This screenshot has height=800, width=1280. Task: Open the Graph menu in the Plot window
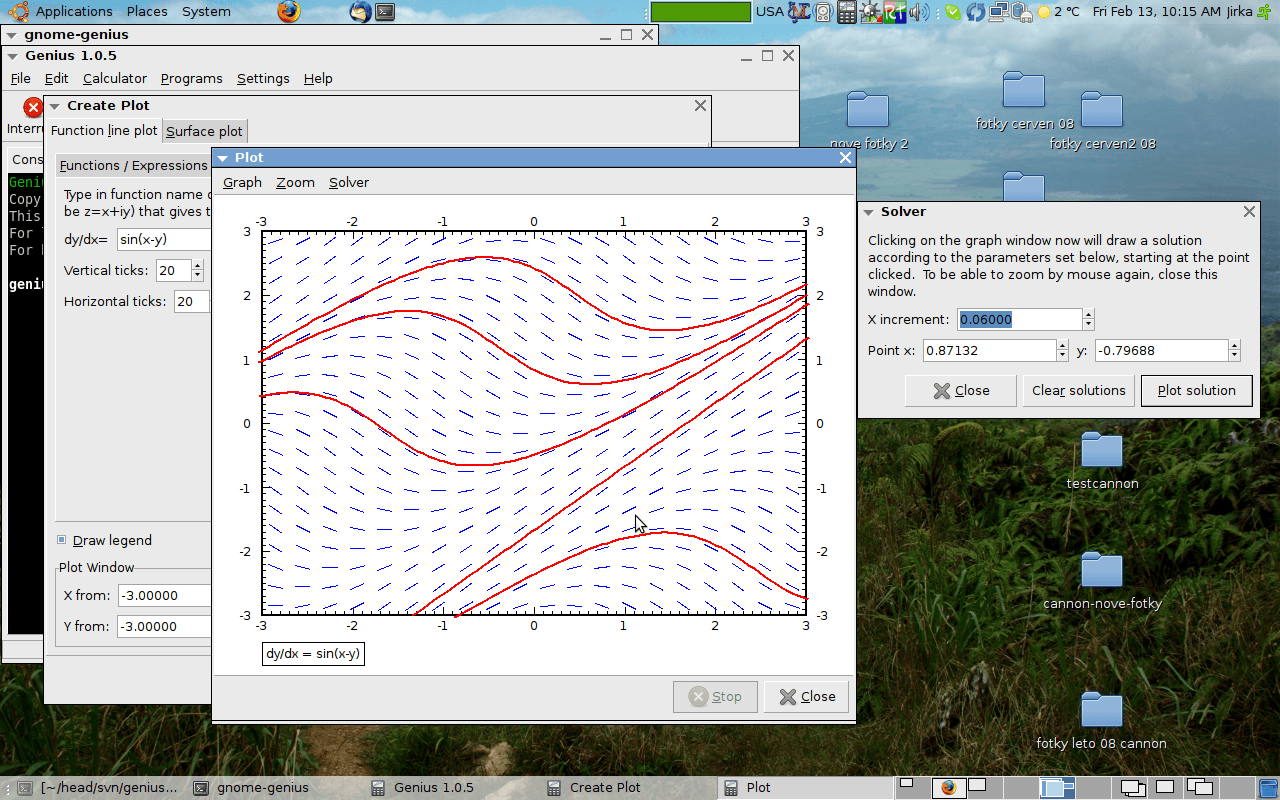coord(241,183)
